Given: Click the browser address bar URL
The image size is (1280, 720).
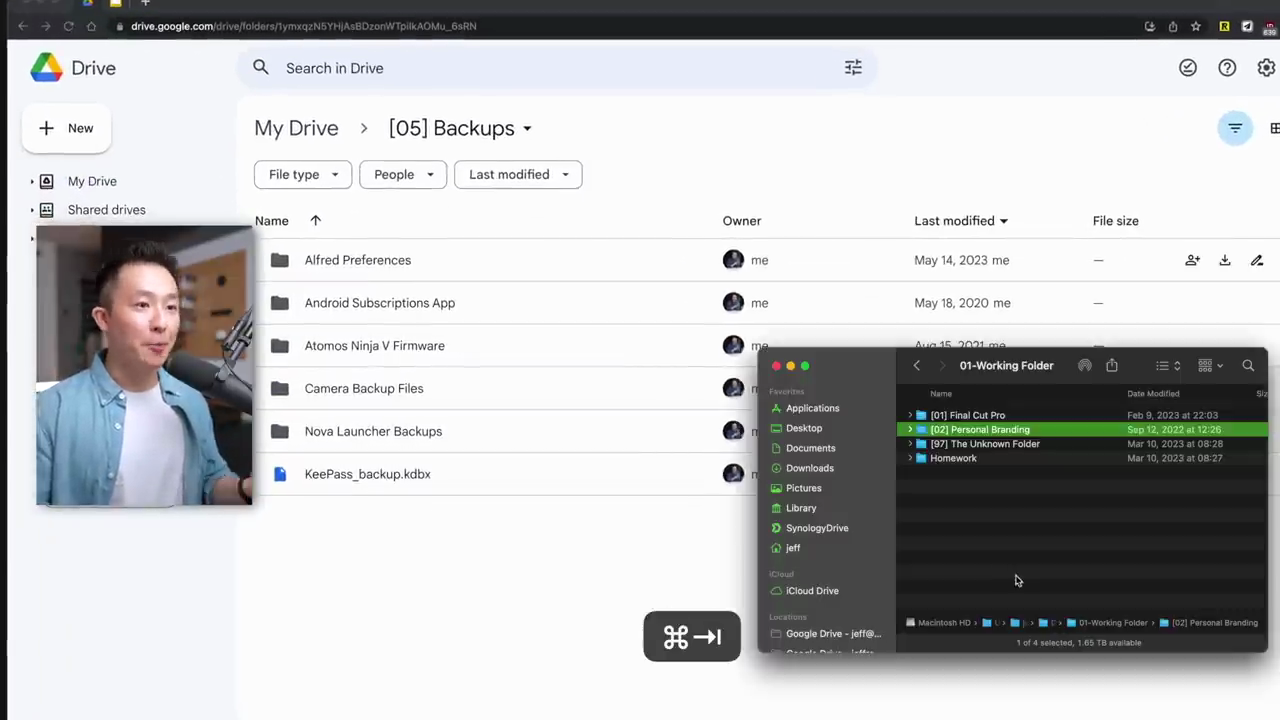Looking at the screenshot, I should 304,26.
